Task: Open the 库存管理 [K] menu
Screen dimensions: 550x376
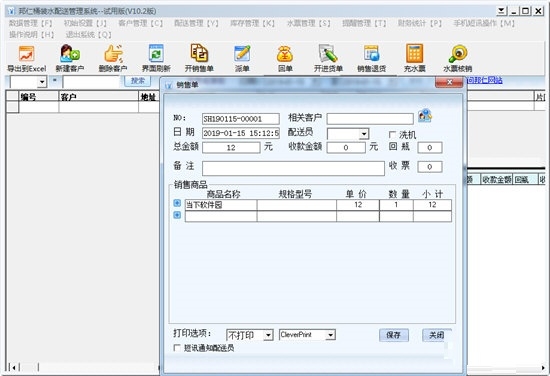Action: (x=252, y=24)
